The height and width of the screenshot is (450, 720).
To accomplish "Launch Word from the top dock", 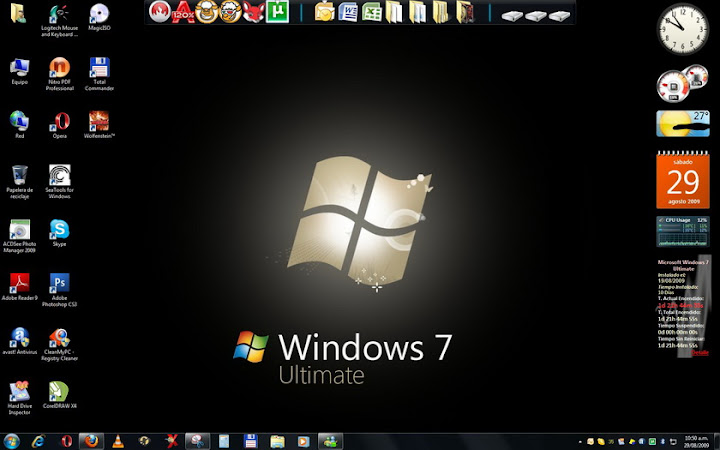I will pyautogui.click(x=348, y=12).
